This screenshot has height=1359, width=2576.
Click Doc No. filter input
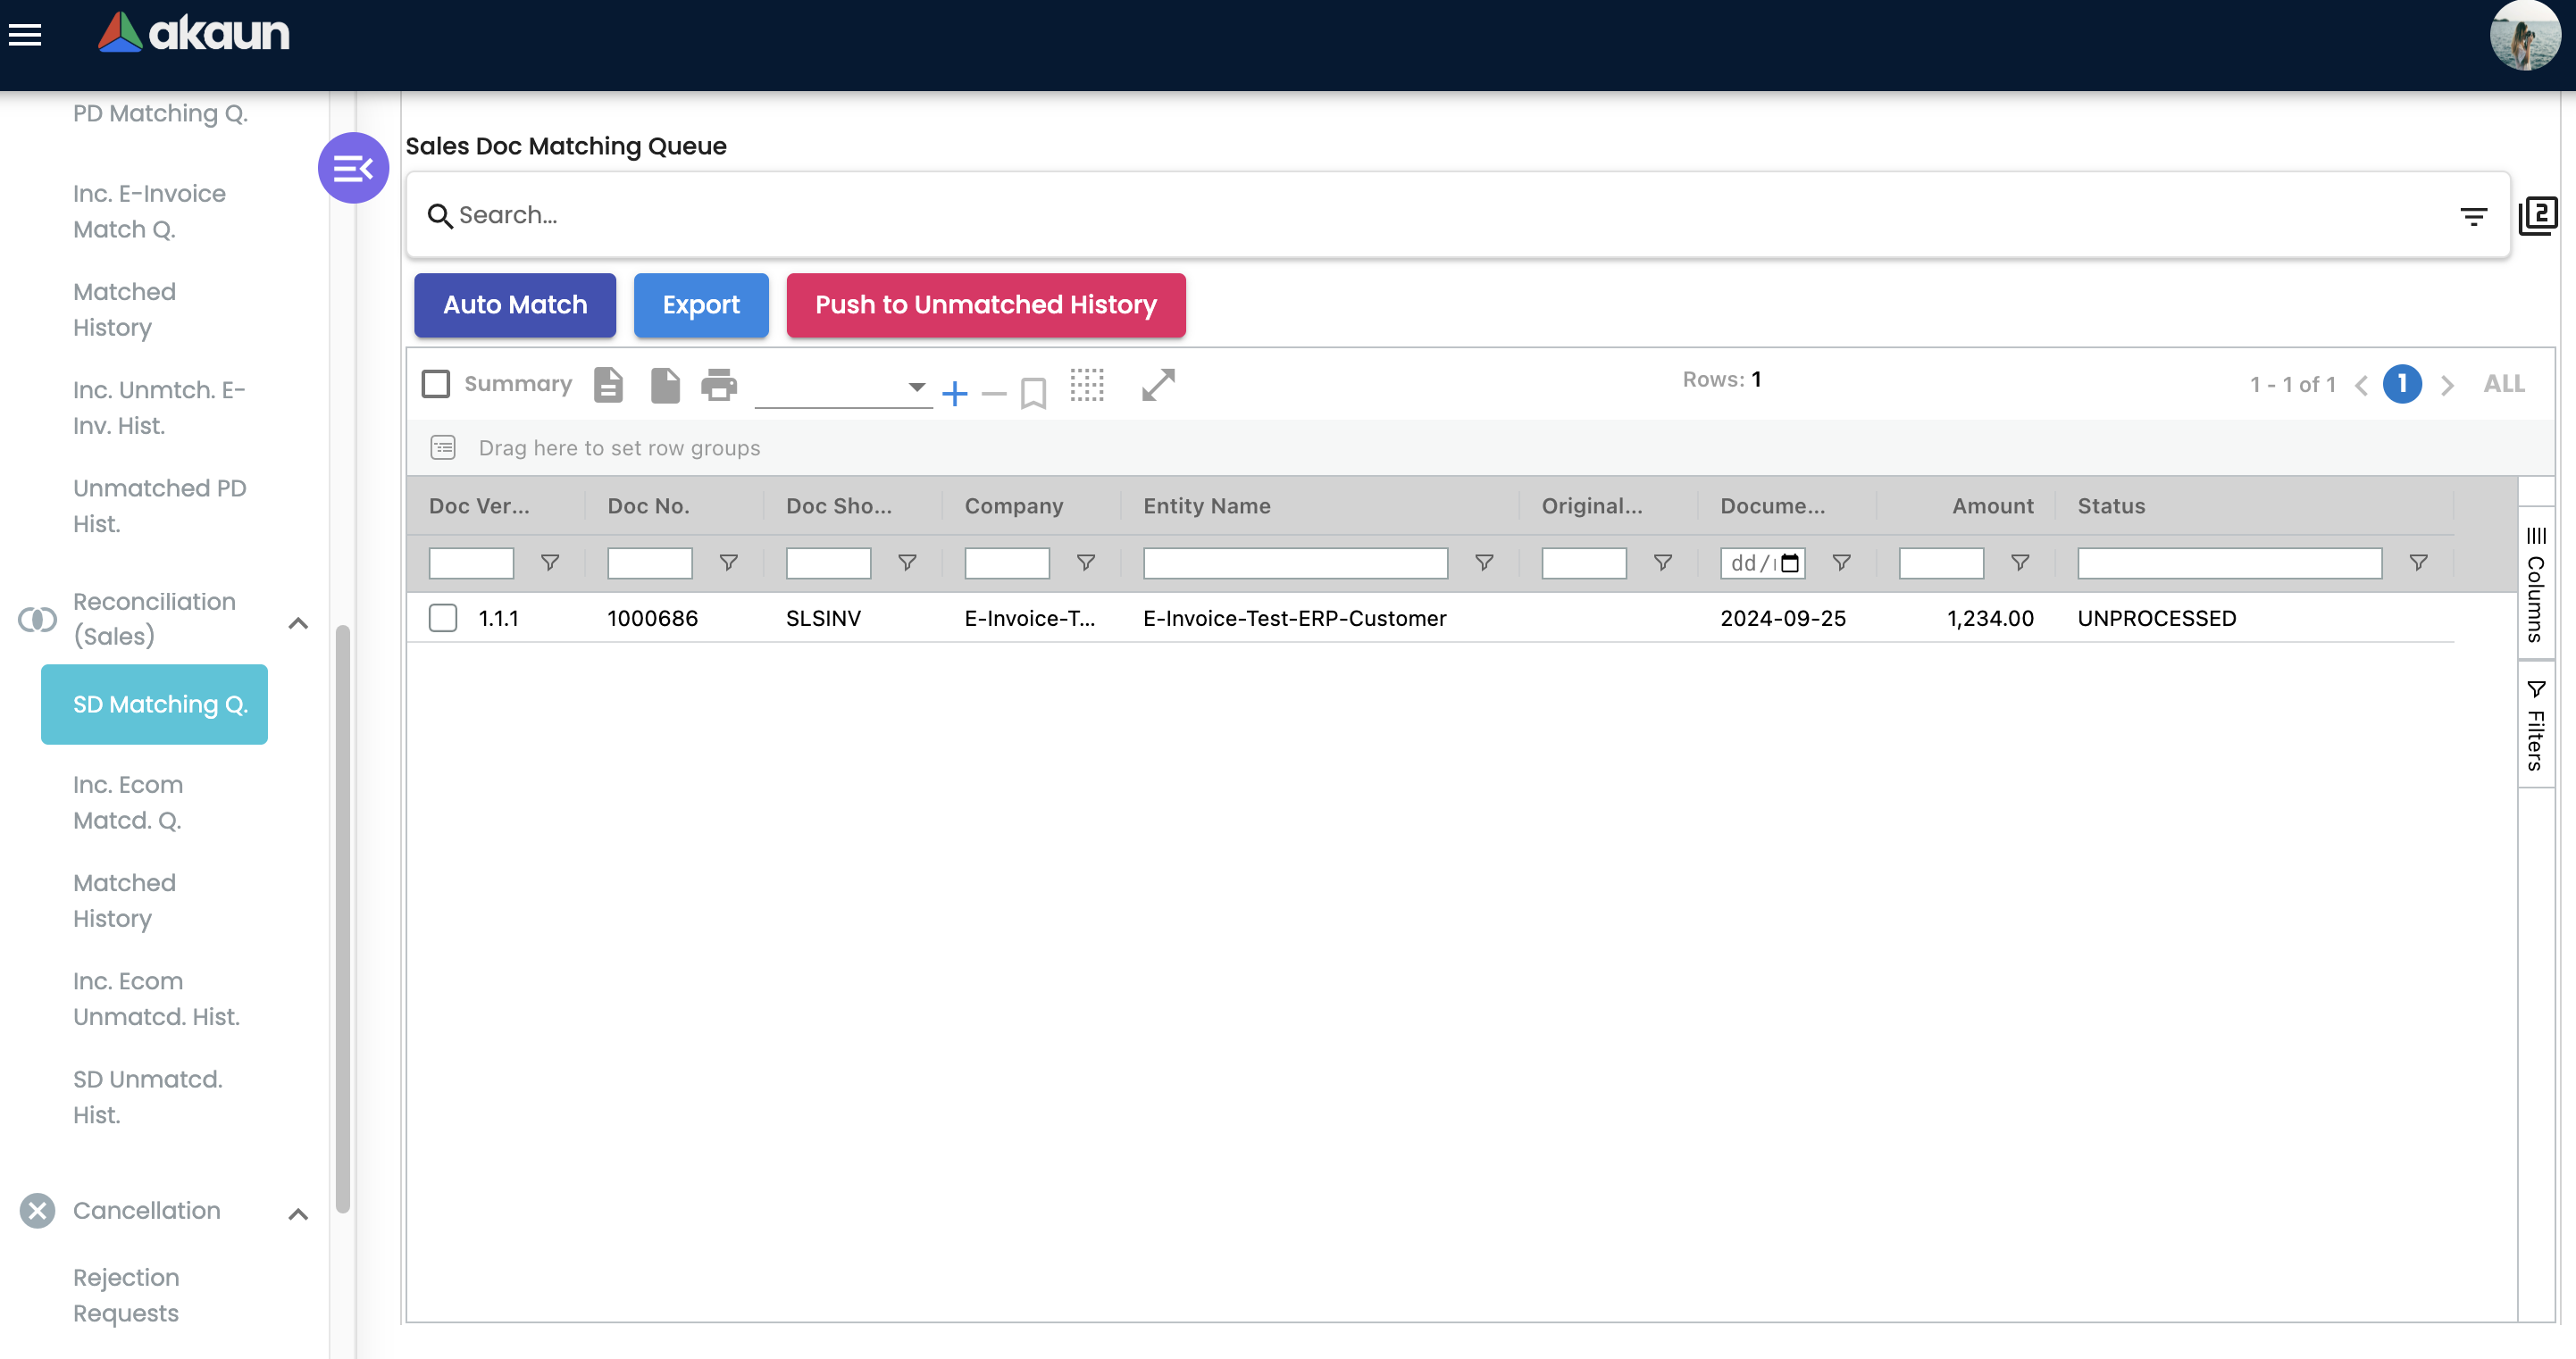point(650,563)
